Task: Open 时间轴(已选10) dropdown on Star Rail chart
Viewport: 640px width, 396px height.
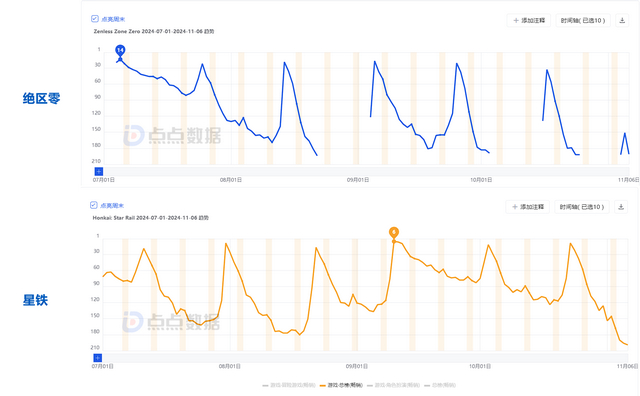Action: click(582, 207)
